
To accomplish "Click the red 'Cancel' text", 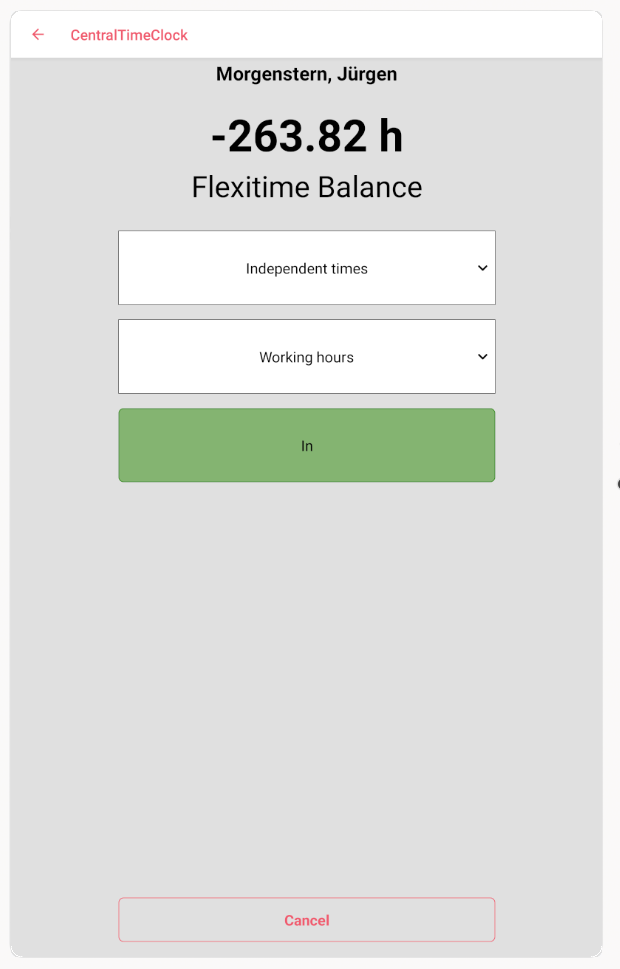I will tap(306, 920).
